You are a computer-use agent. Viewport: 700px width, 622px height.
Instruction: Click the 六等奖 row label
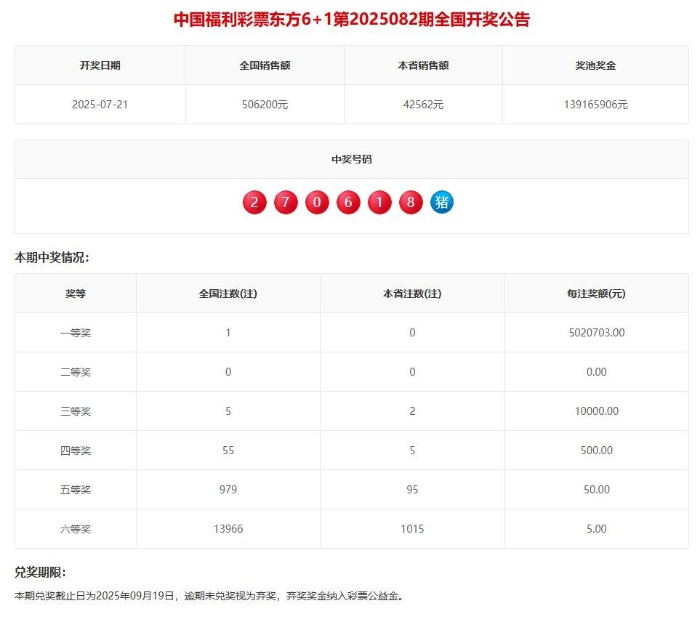[x=75, y=529]
